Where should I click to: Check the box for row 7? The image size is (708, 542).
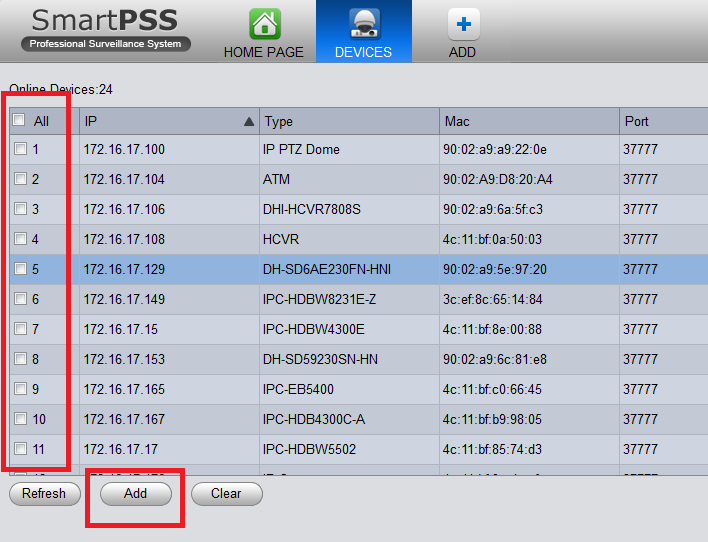[20, 328]
